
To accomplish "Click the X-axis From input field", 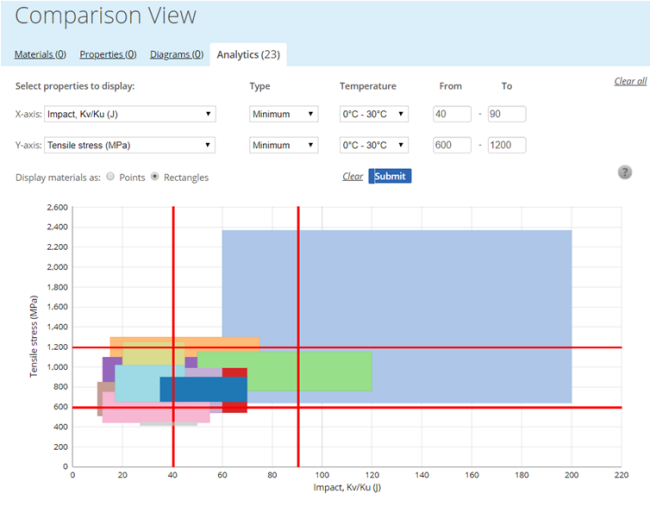I will [453, 114].
